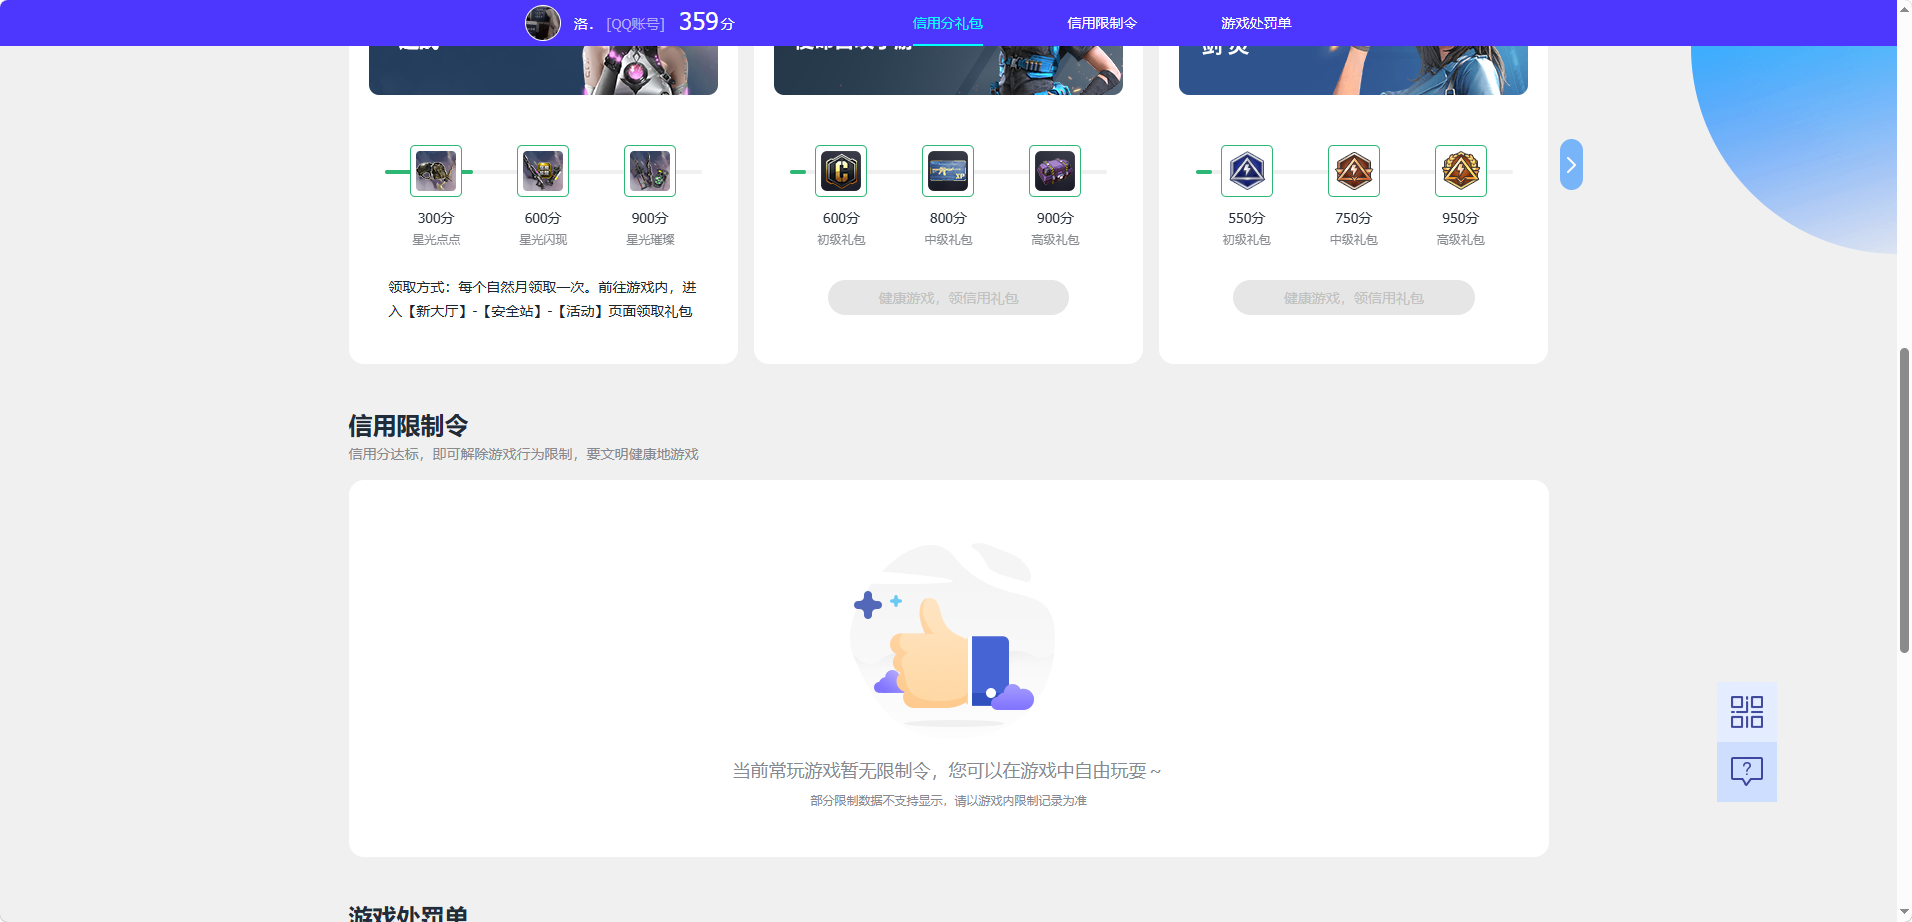Click the page vertical scrollbar thumb
The width and height of the screenshot is (1912, 922).
coord(1904,500)
